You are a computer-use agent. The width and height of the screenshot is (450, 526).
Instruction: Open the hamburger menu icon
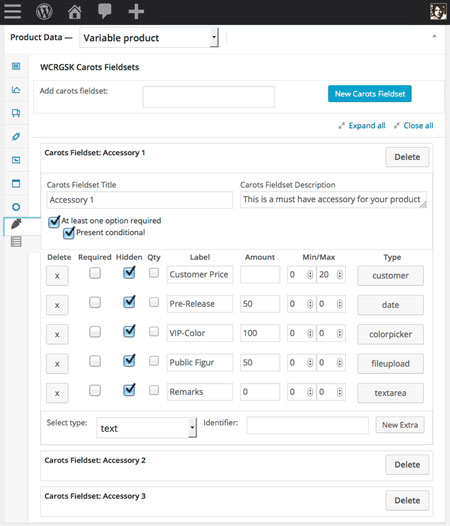[13, 11]
